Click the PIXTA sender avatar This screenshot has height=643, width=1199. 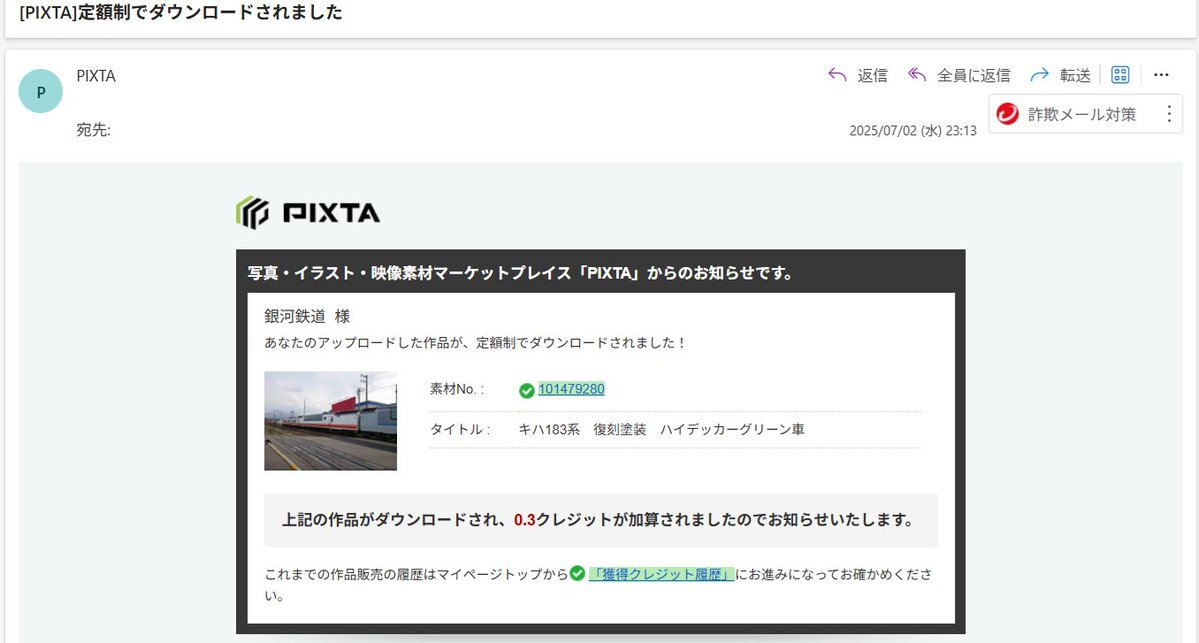pos(41,91)
